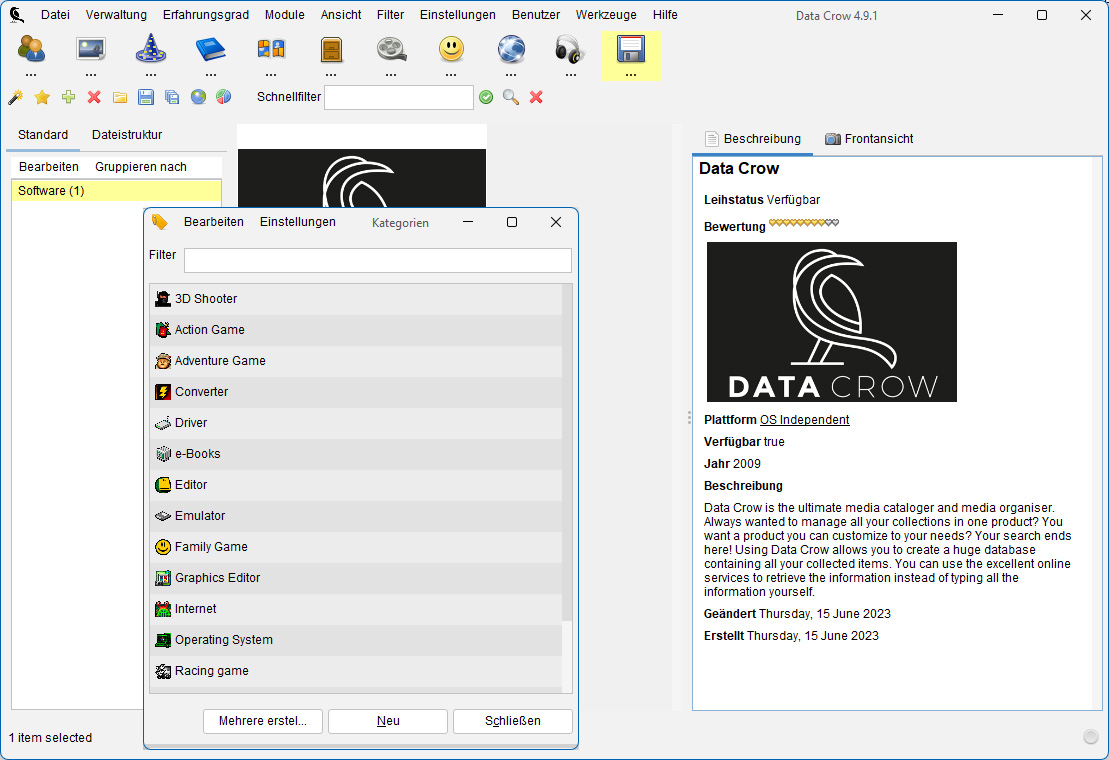Select the Graphics Editor category

coord(356,579)
